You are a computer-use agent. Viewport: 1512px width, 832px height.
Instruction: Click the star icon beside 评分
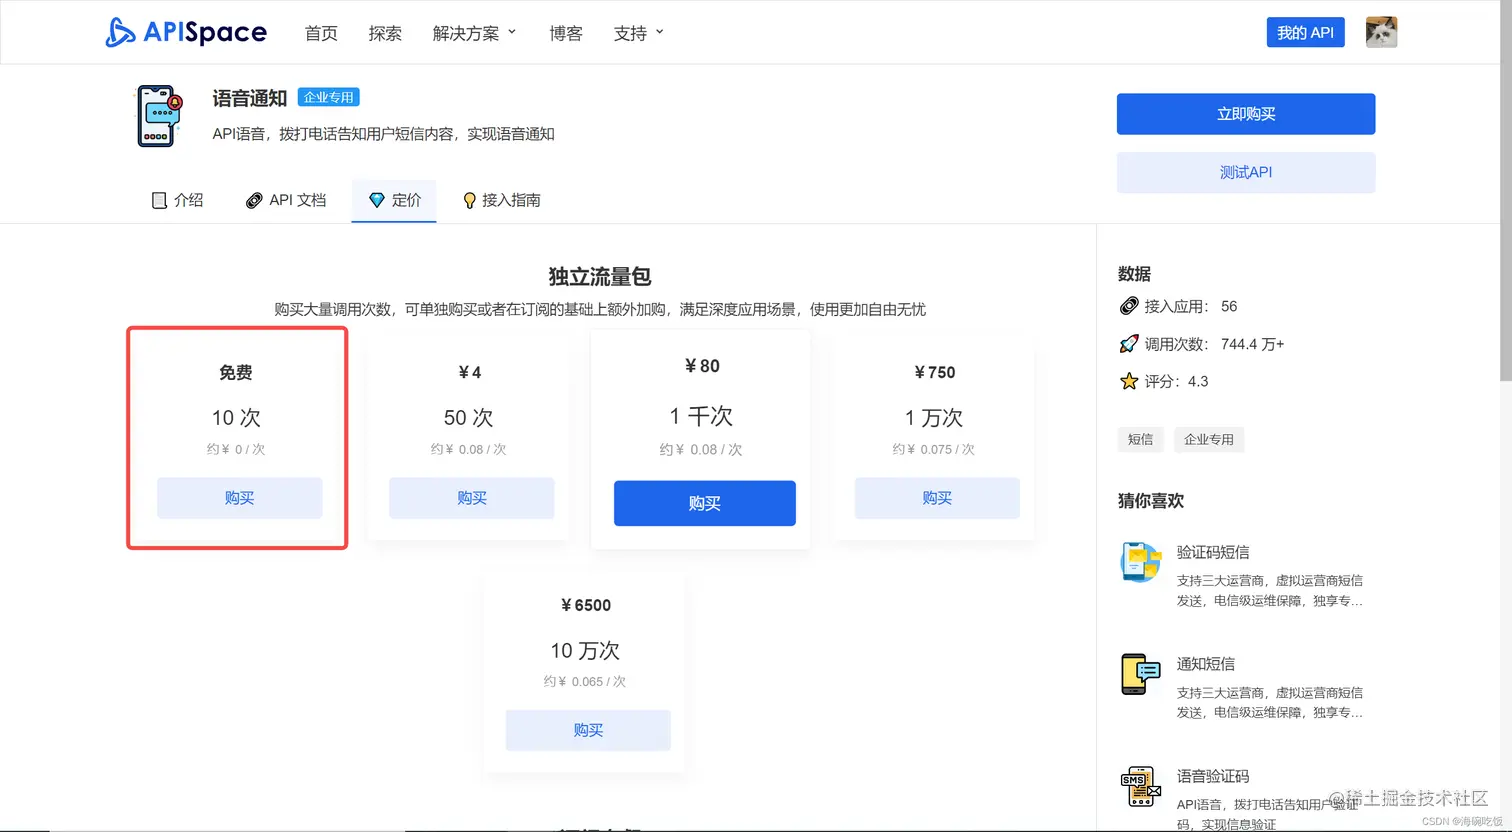coord(1127,381)
